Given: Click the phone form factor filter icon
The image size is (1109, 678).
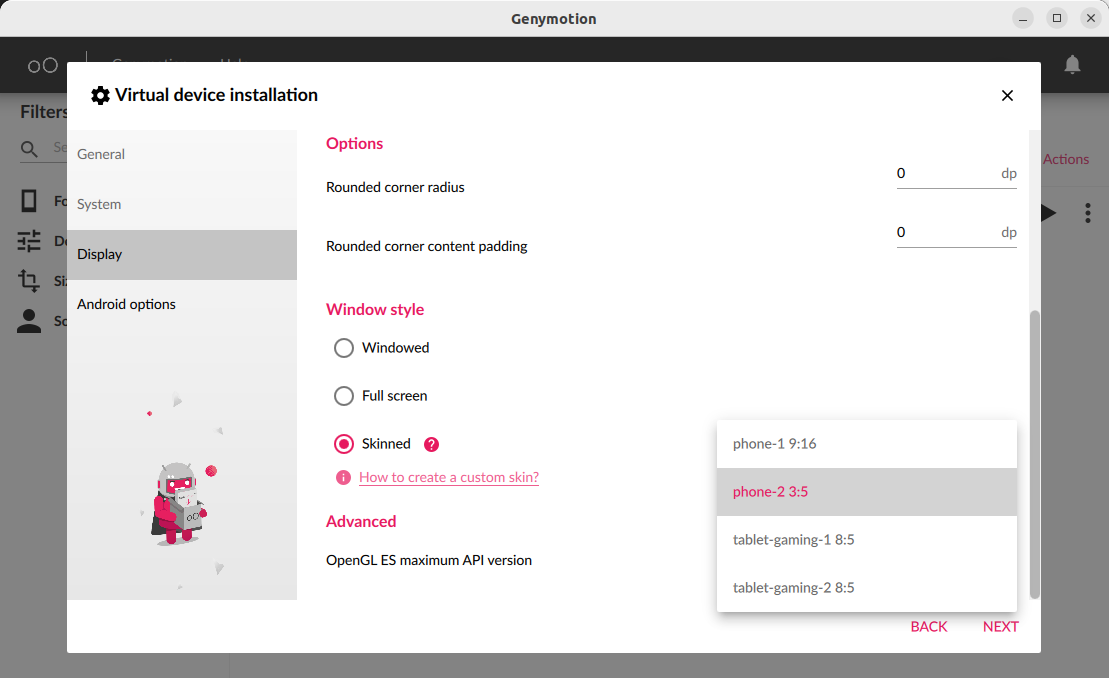Looking at the screenshot, I should [x=30, y=201].
